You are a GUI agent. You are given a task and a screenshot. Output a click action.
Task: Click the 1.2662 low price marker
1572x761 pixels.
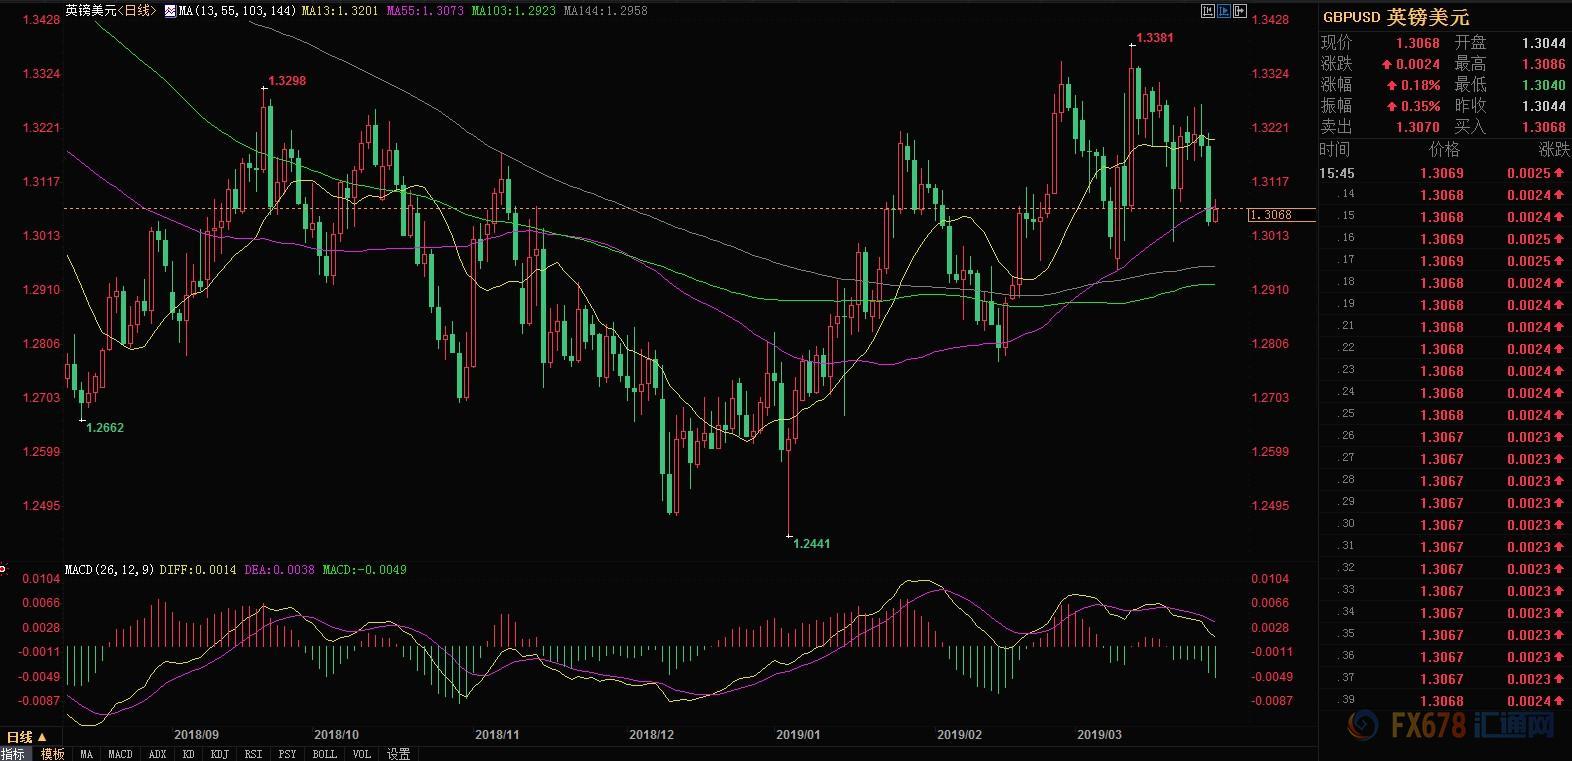pyautogui.click(x=105, y=428)
